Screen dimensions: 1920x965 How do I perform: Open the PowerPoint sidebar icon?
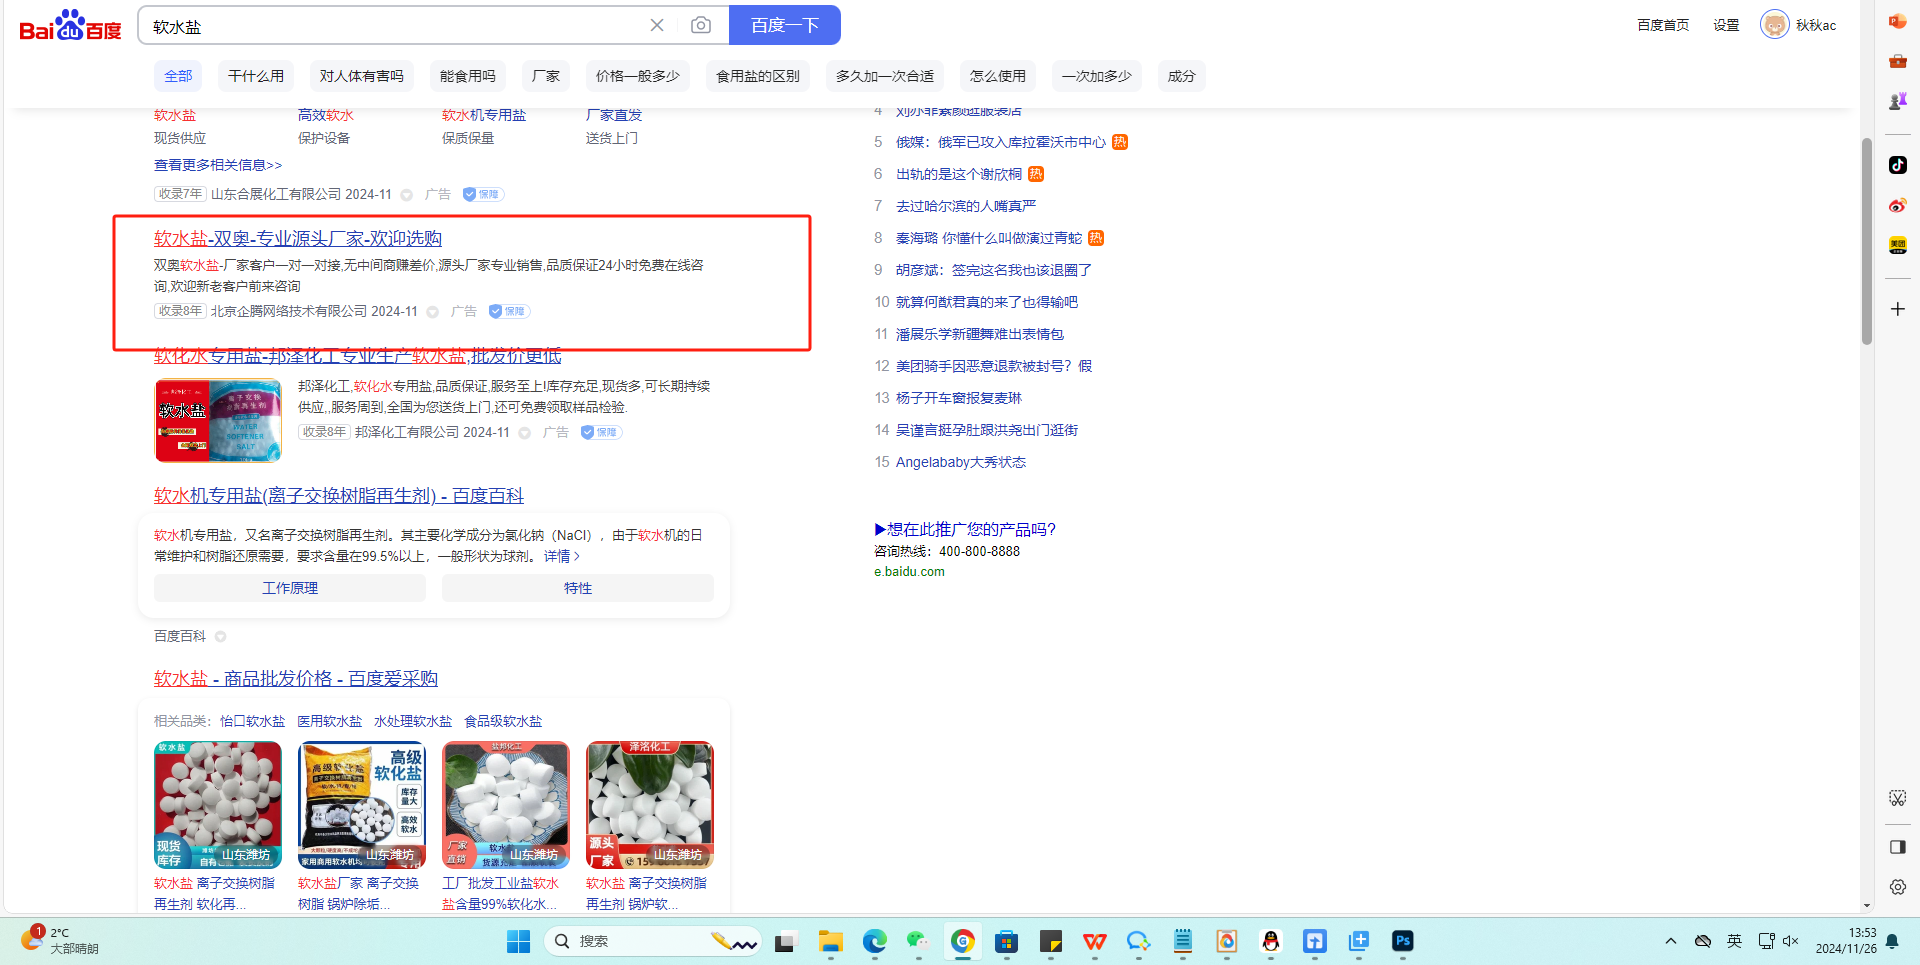click(1897, 21)
